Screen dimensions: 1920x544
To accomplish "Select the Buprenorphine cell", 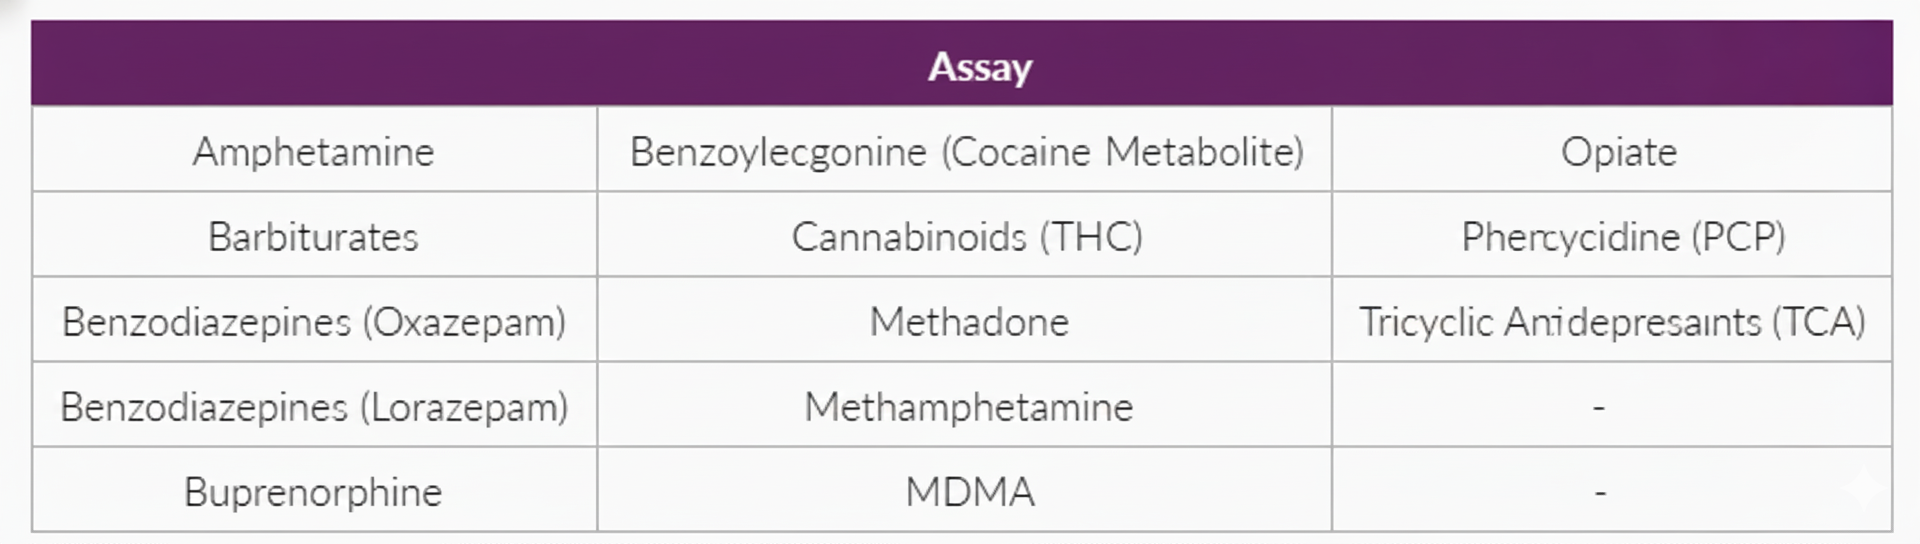I will point(314,492).
